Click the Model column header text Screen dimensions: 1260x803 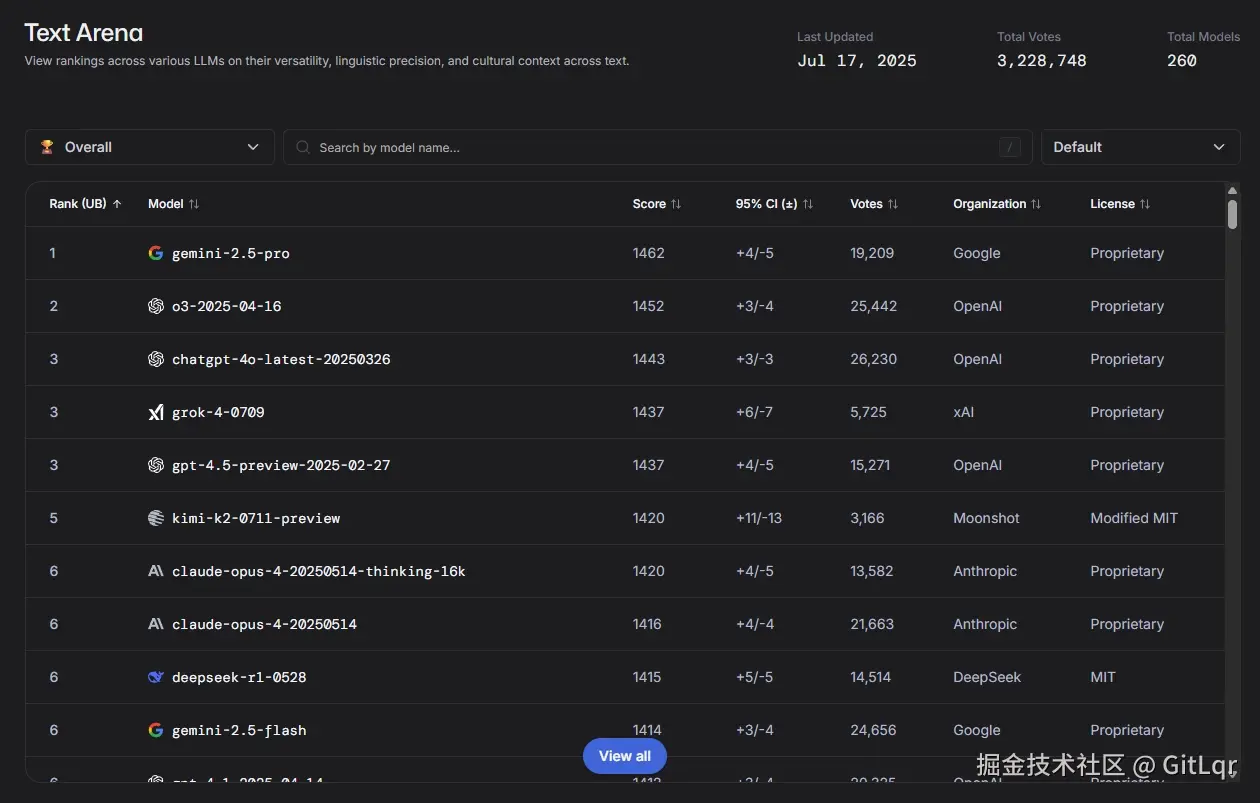[166, 204]
